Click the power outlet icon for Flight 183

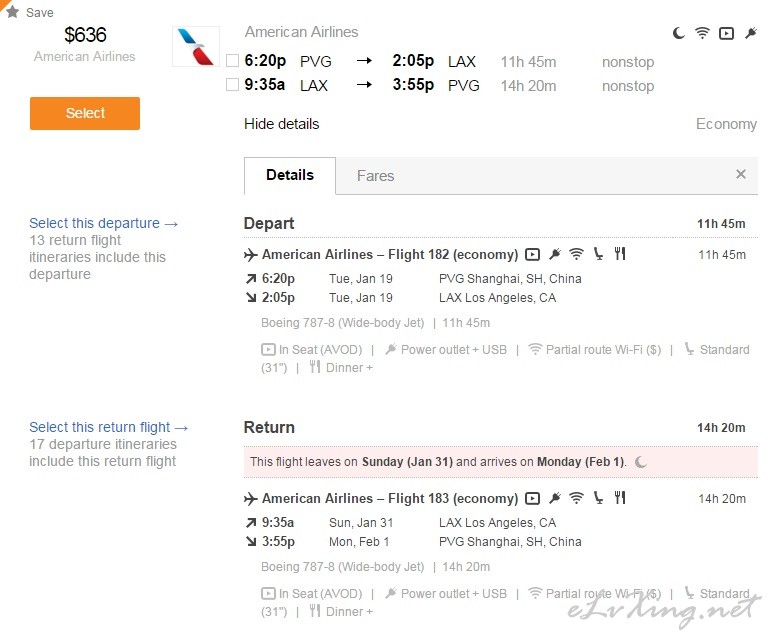(555, 498)
